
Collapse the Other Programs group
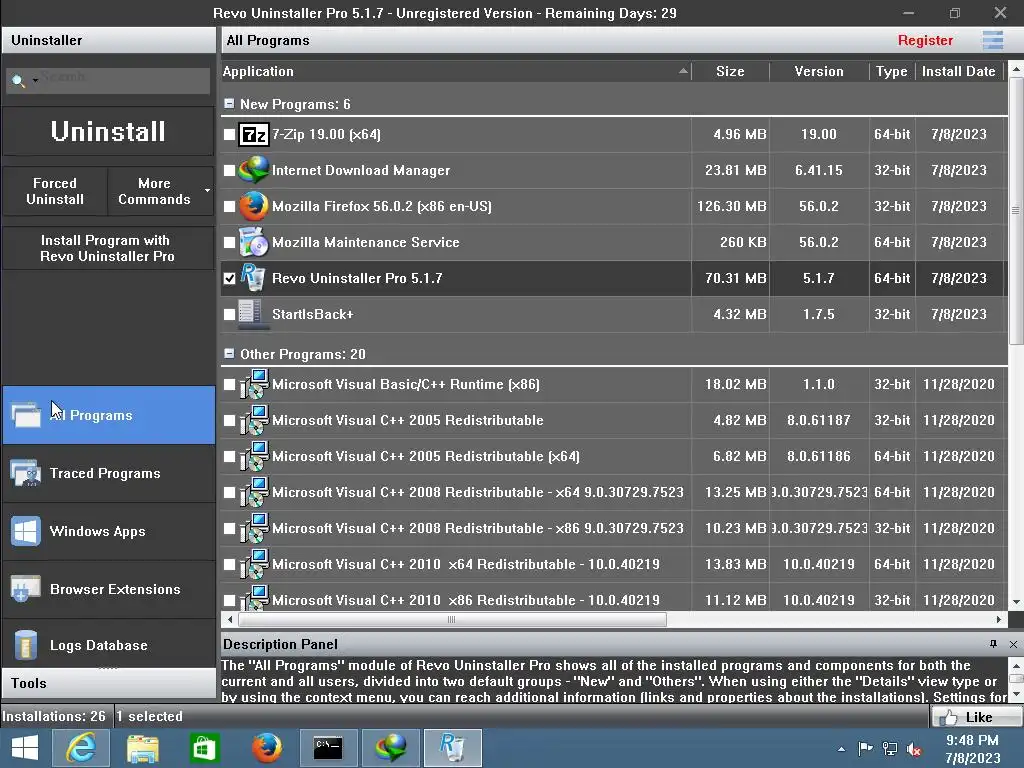point(229,353)
